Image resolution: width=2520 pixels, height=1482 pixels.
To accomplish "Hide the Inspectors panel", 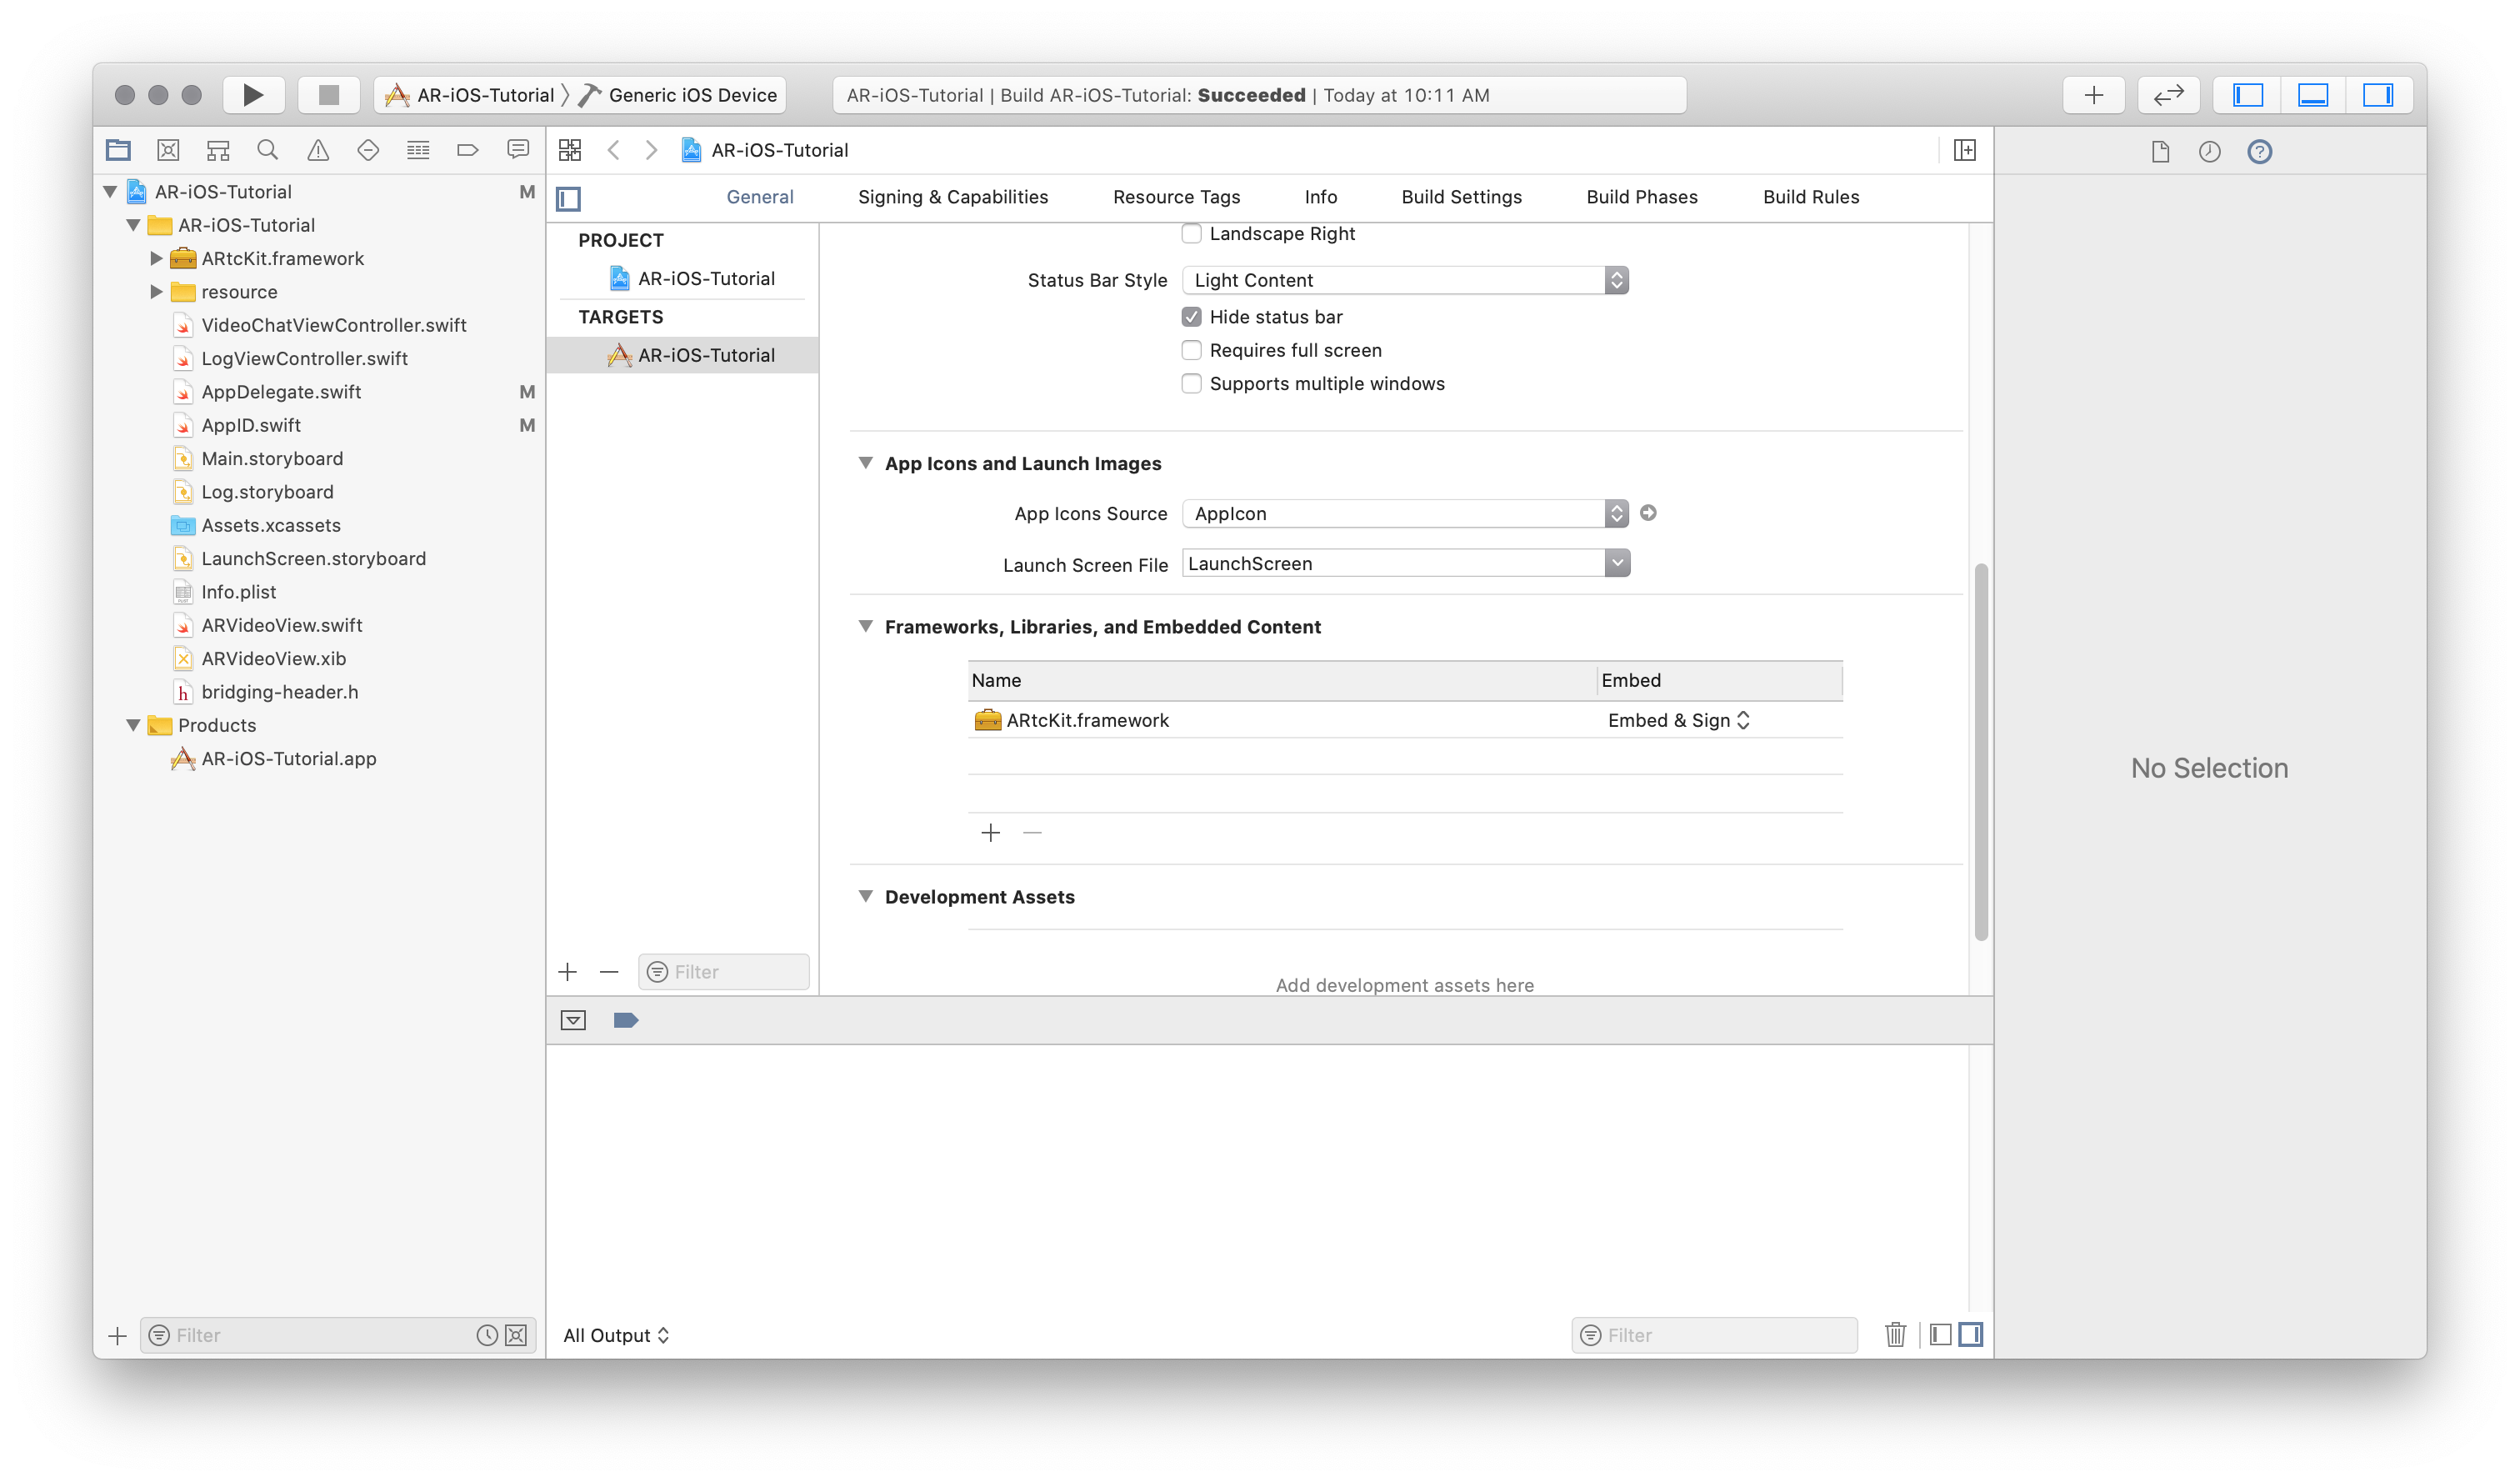I will click(2379, 95).
